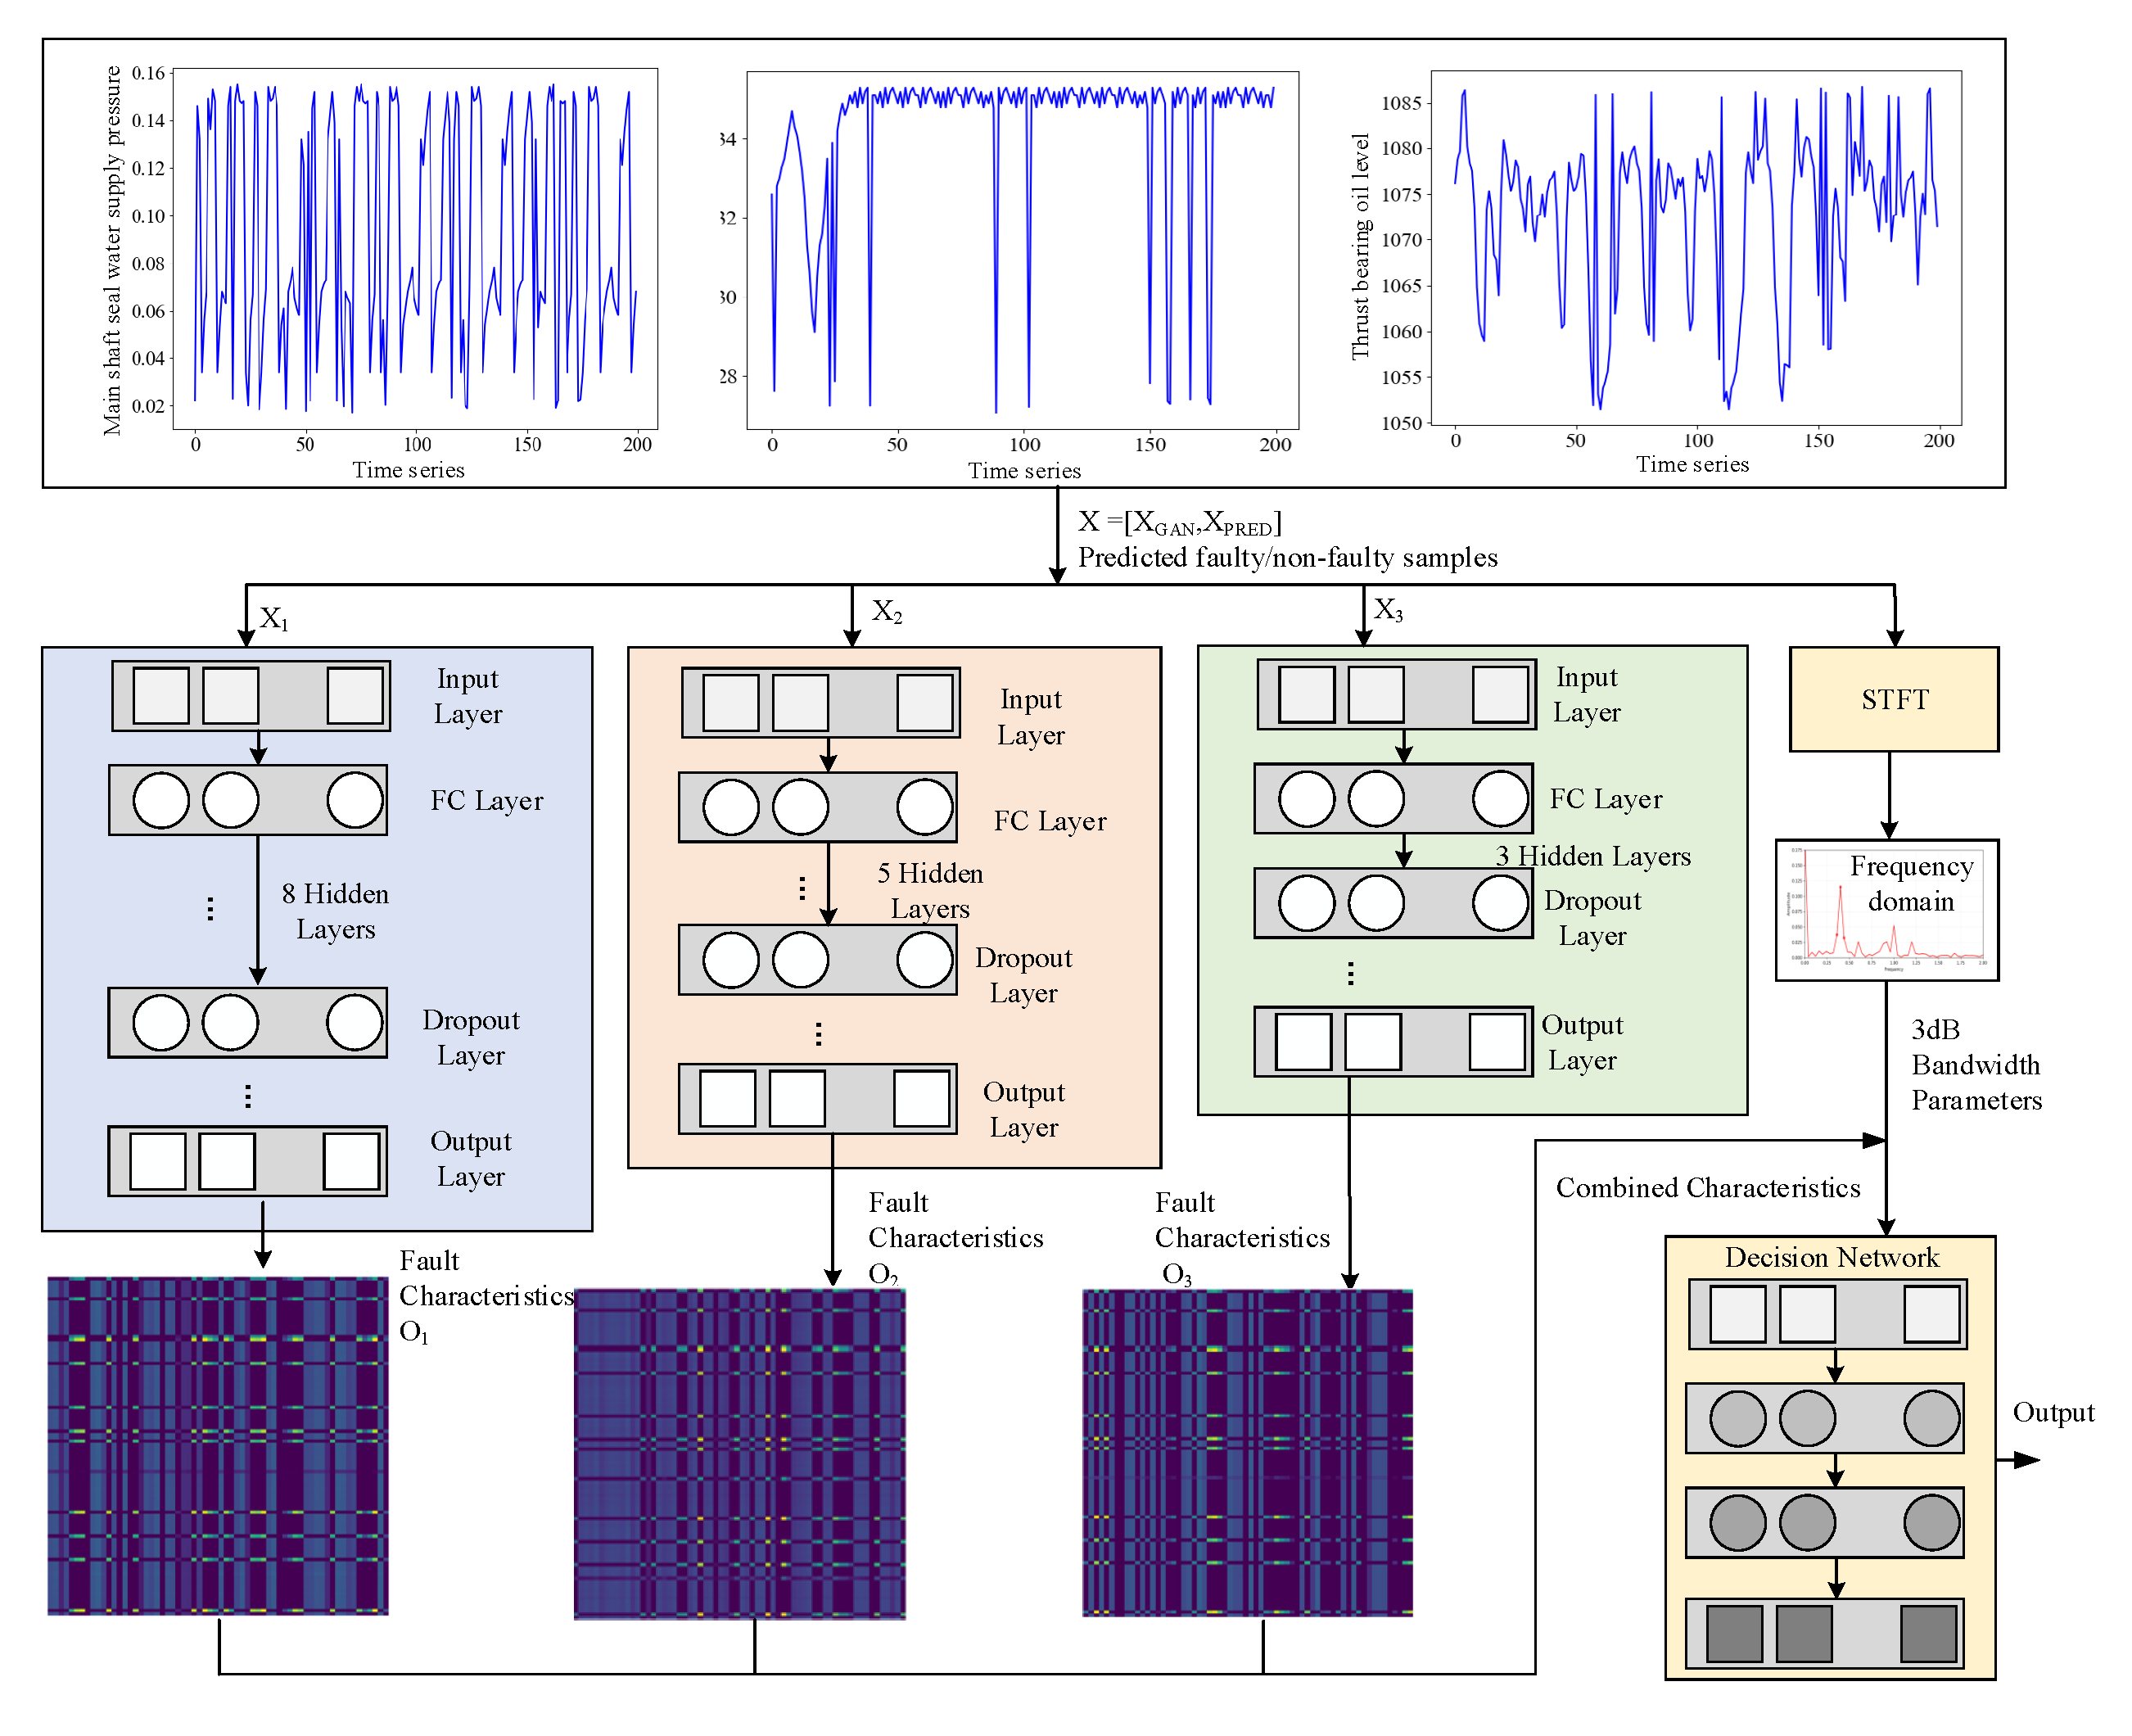Click the 3 Hidden Layers label
The image size is (2132, 1736).
1592,856
